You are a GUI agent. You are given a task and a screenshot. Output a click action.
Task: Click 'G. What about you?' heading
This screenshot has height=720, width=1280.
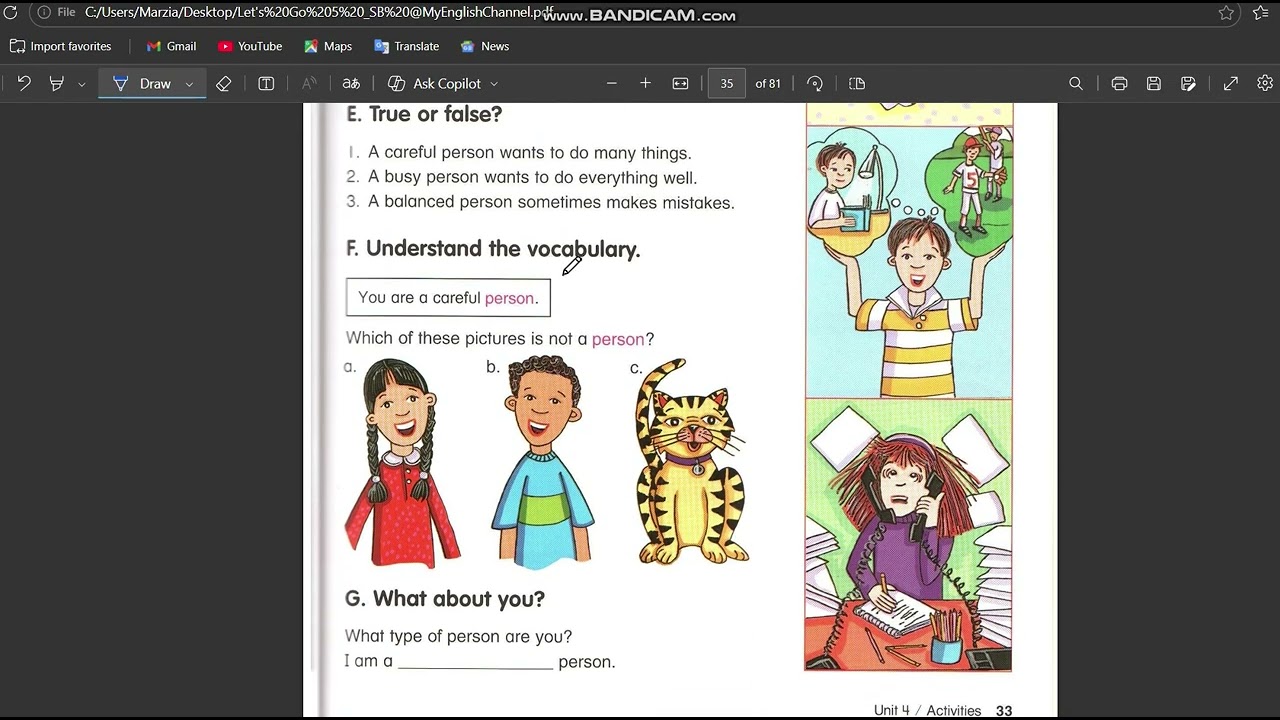point(445,599)
